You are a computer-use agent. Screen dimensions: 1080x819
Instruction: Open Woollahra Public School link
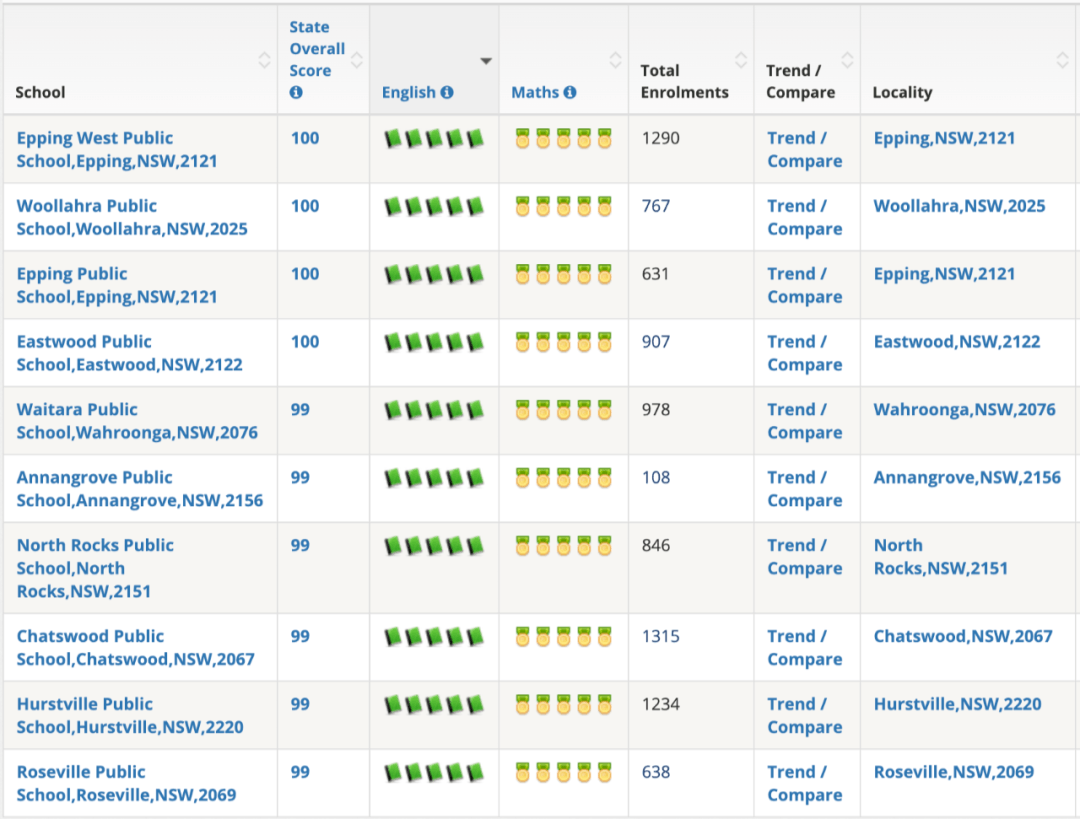click(x=132, y=217)
